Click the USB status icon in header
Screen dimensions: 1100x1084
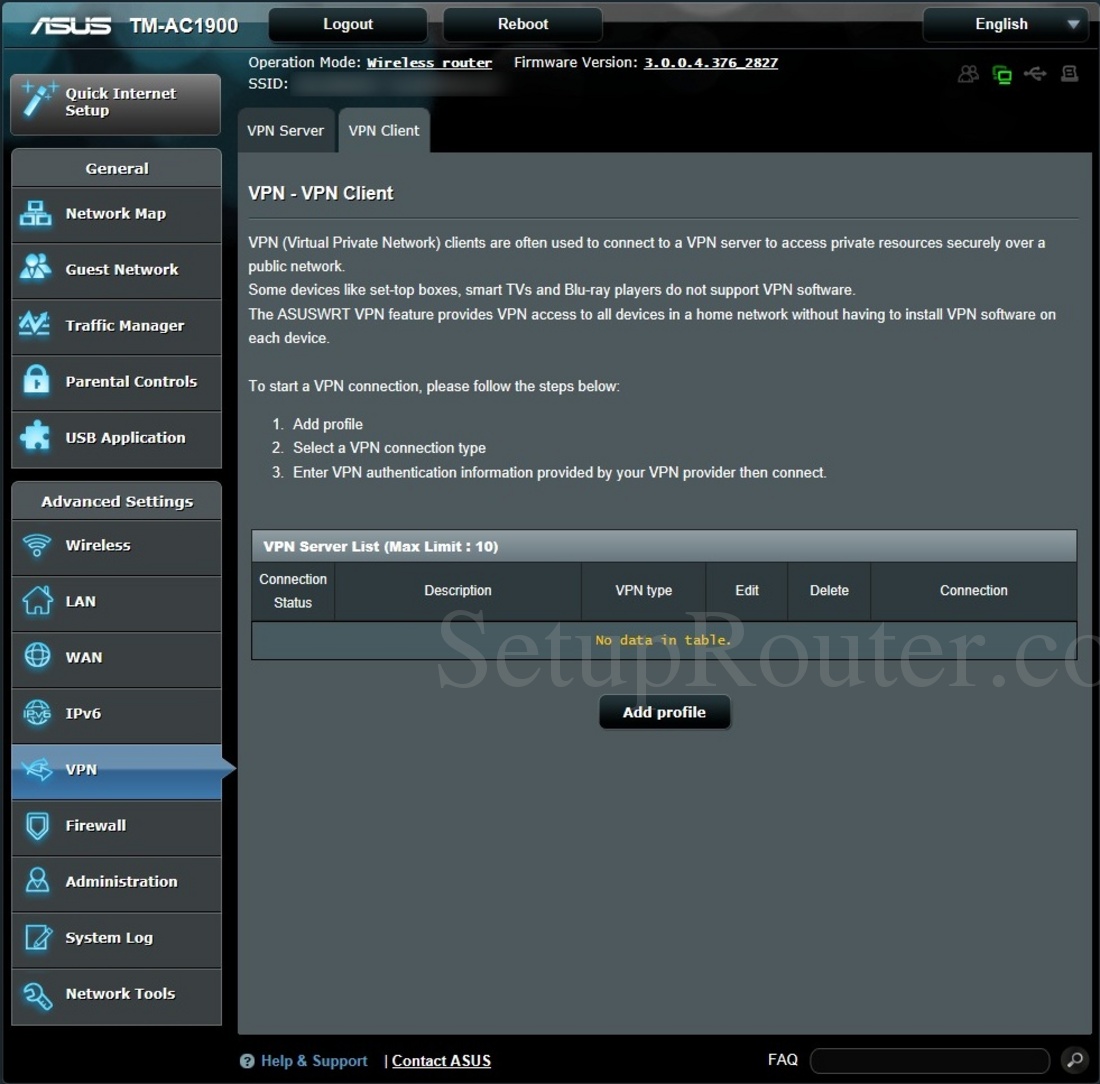1035,73
